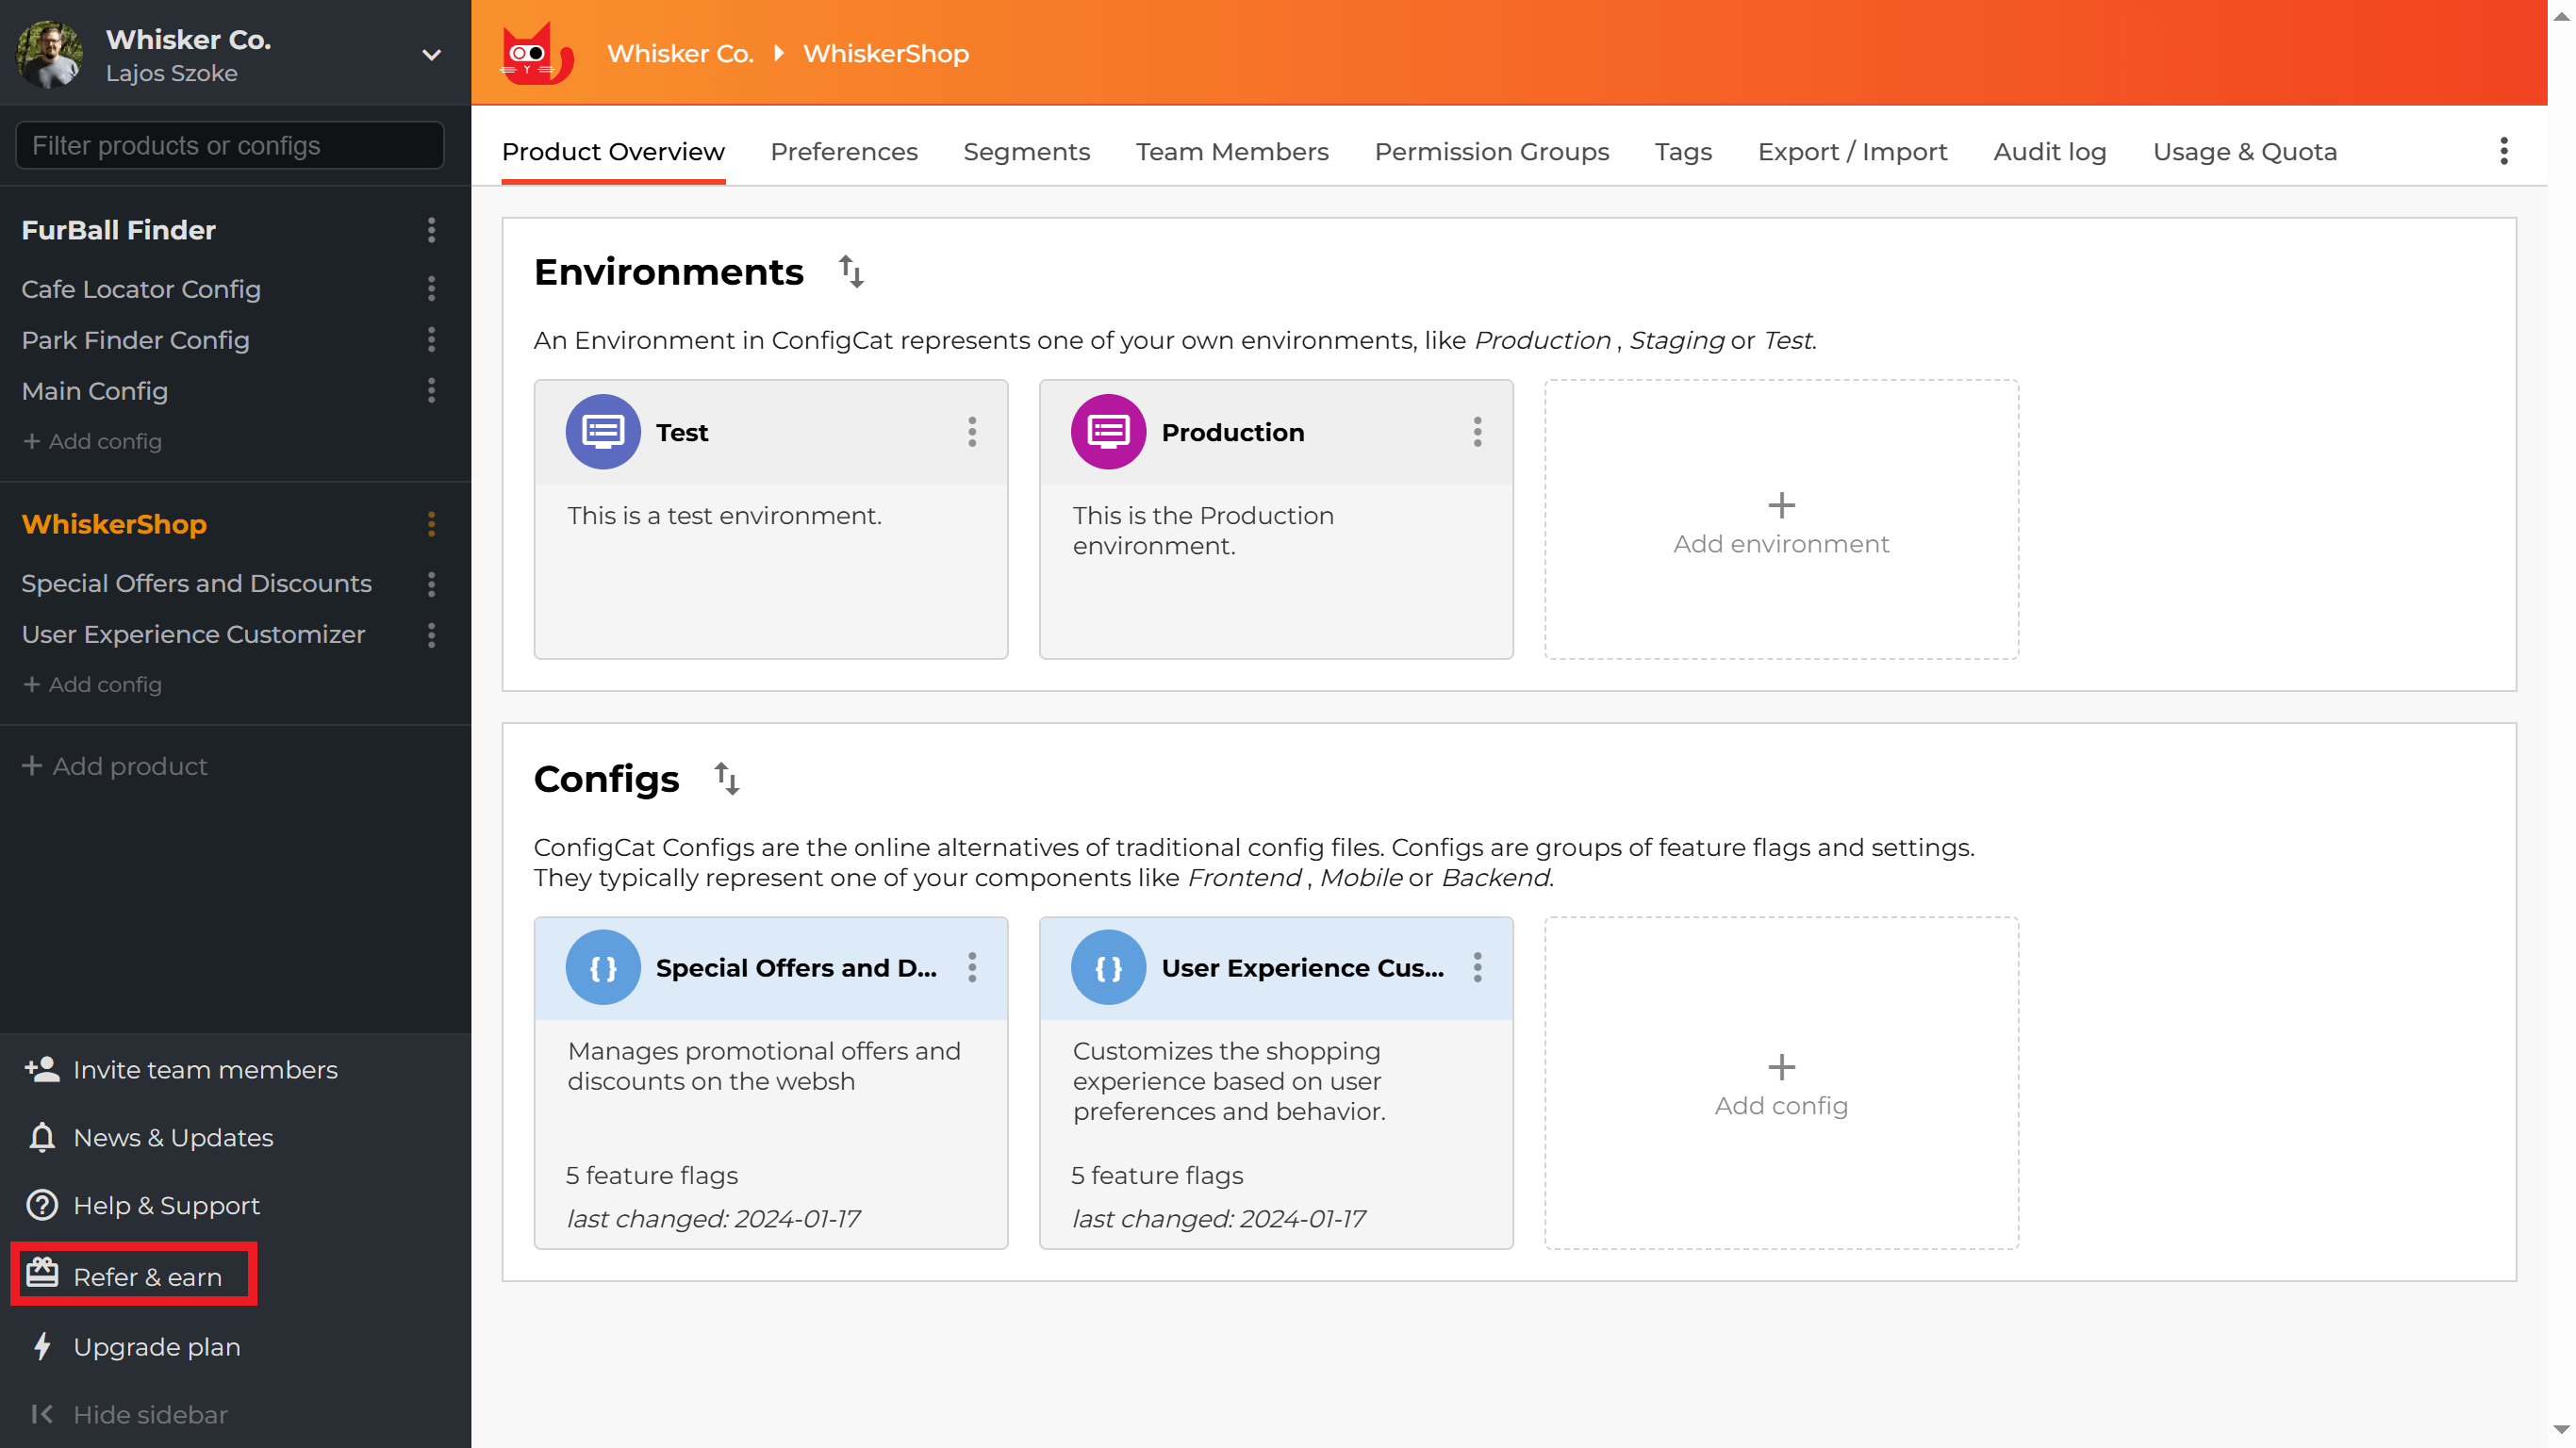Click the Refer & earn gift icon
The image size is (2576, 1448).
tap(42, 1273)
